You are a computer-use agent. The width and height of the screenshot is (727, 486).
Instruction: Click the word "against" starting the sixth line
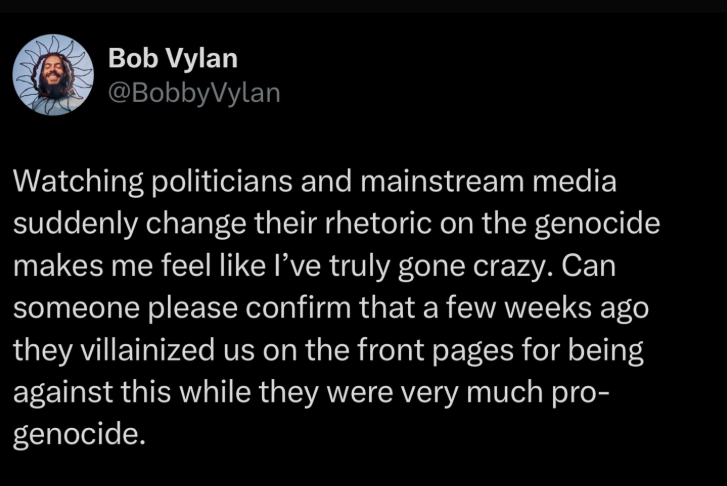63,392
